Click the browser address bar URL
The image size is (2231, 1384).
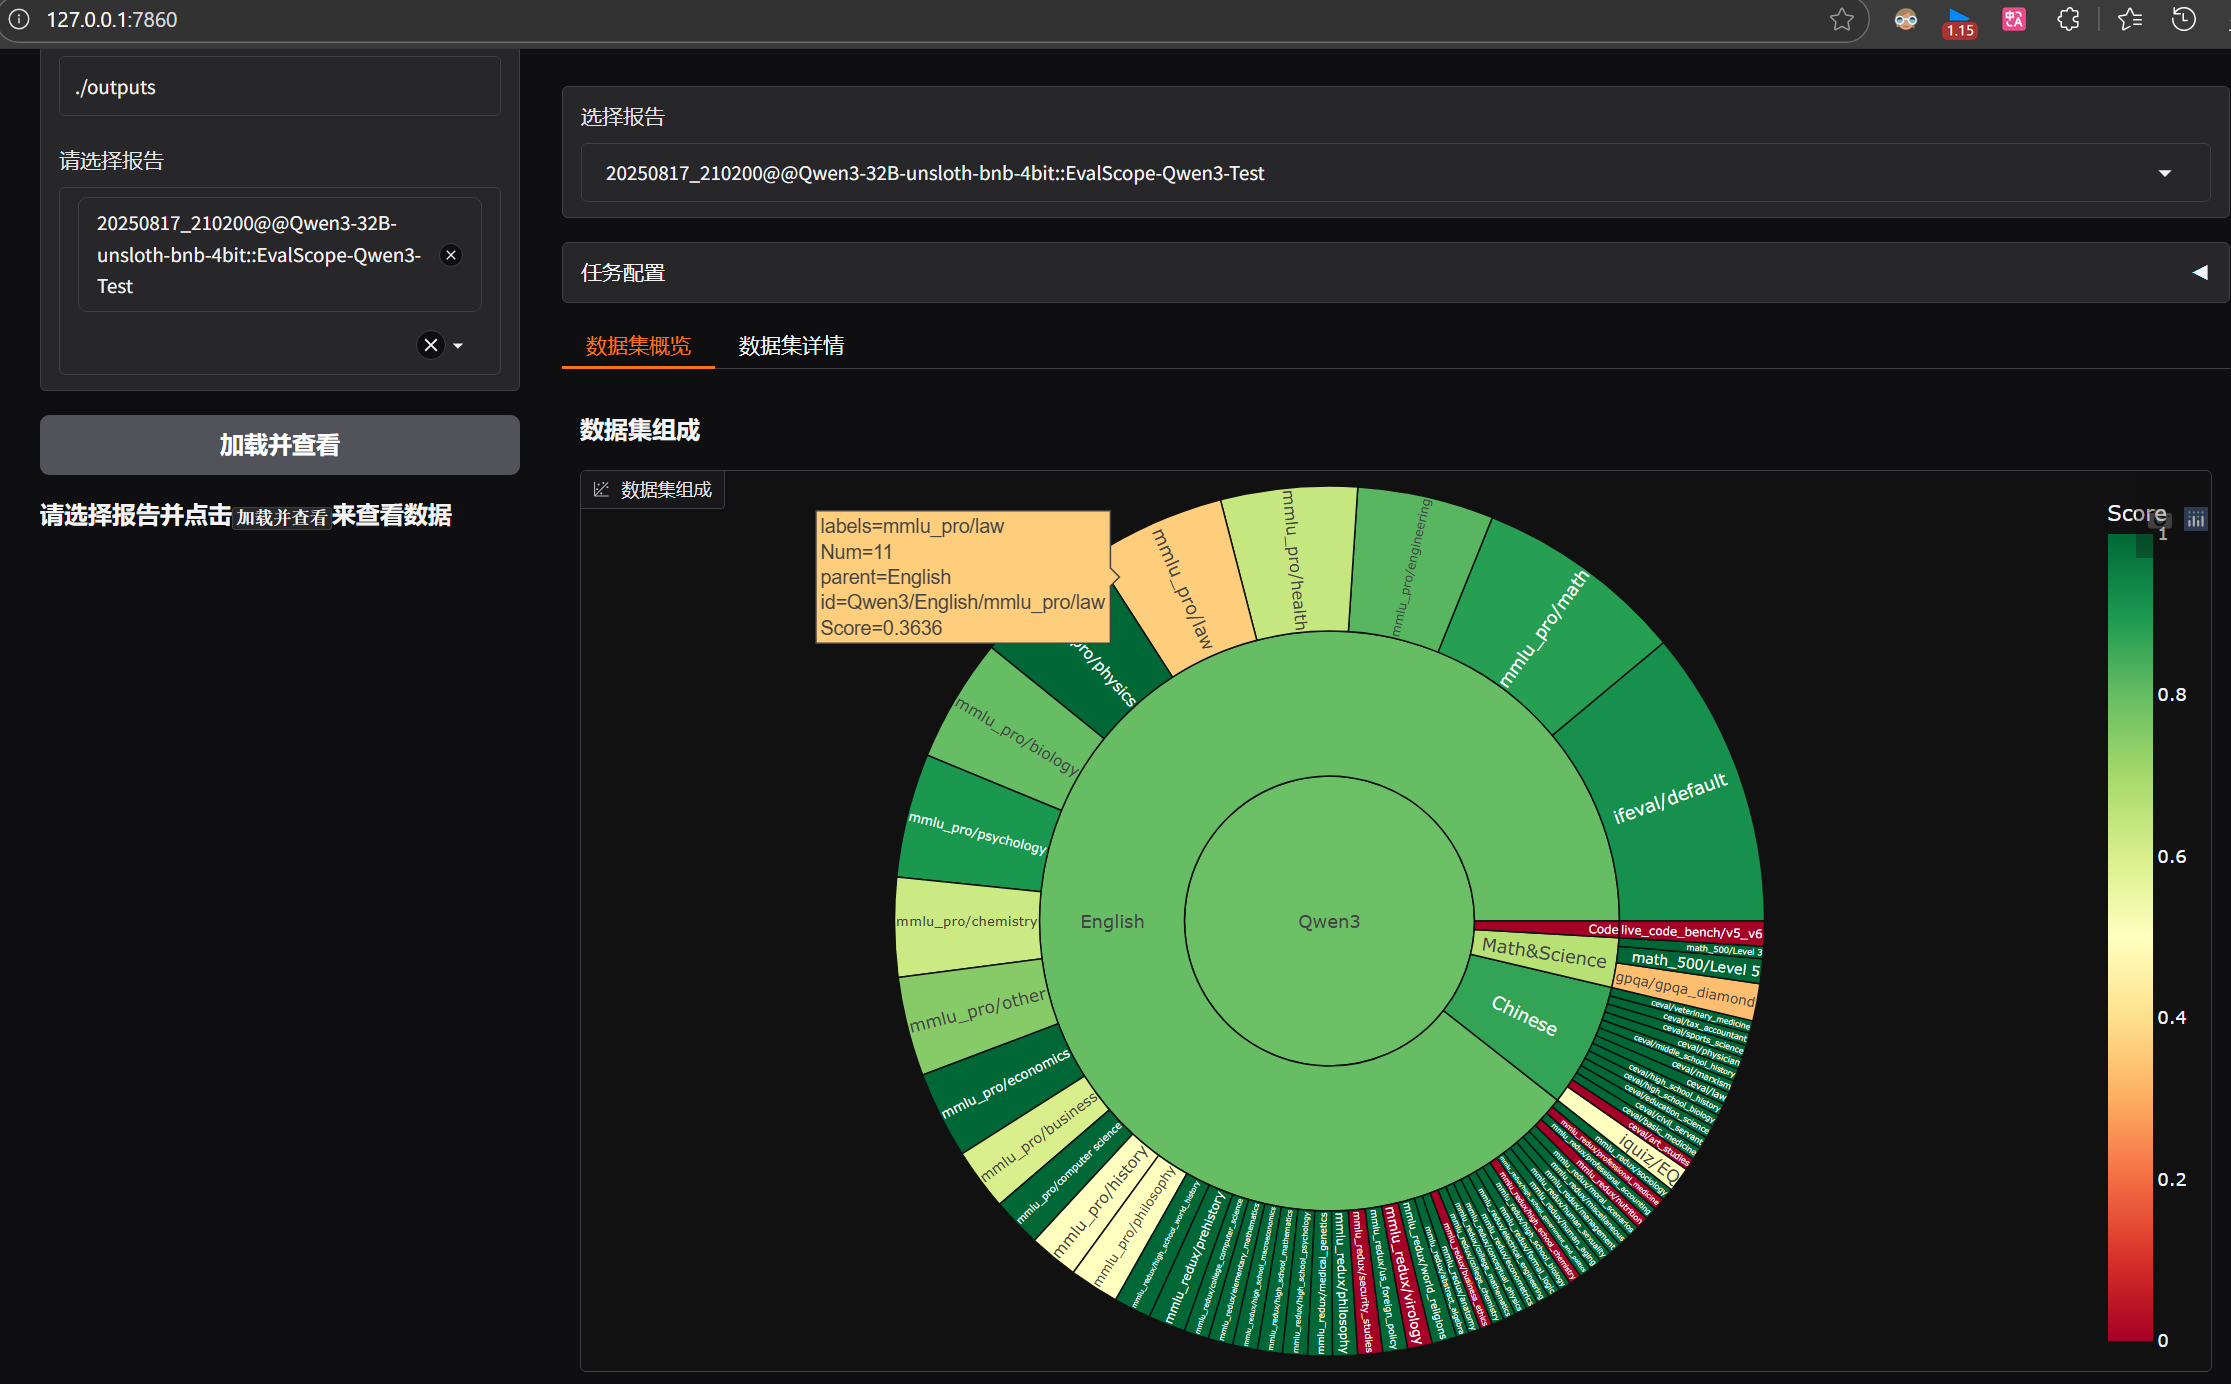[112, 20]
